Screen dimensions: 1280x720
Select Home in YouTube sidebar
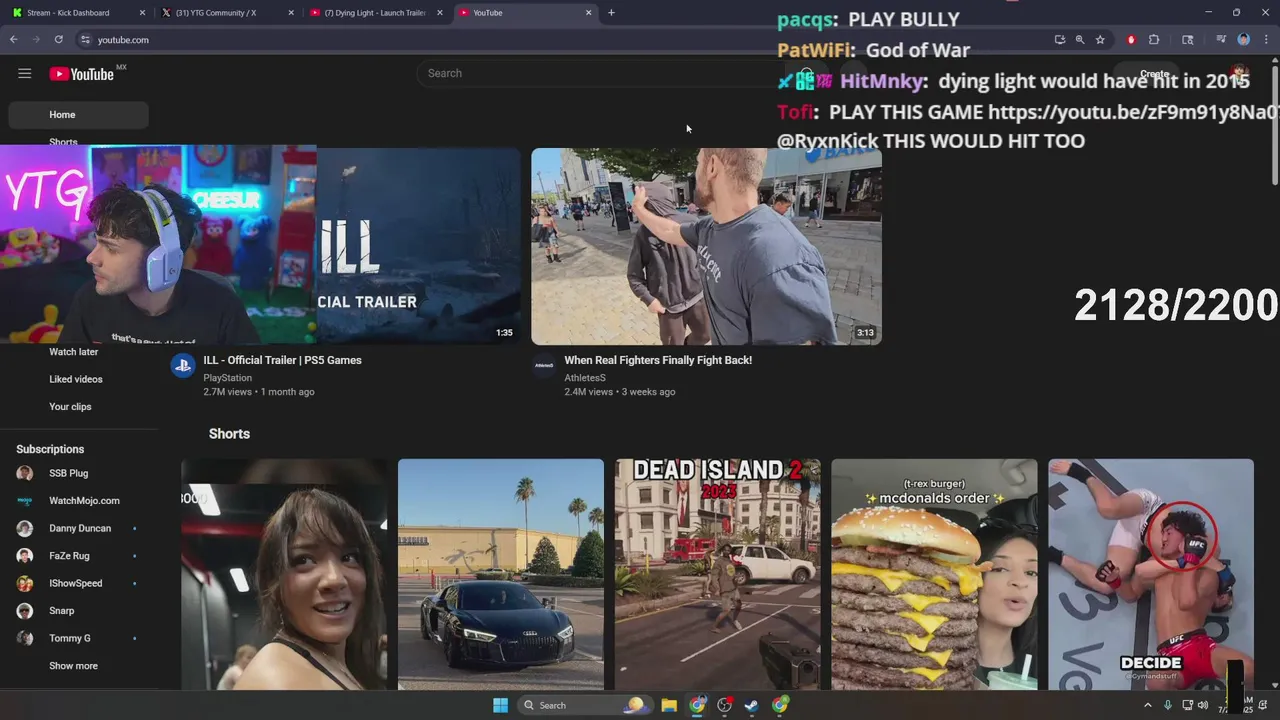(x=78, y=115)
